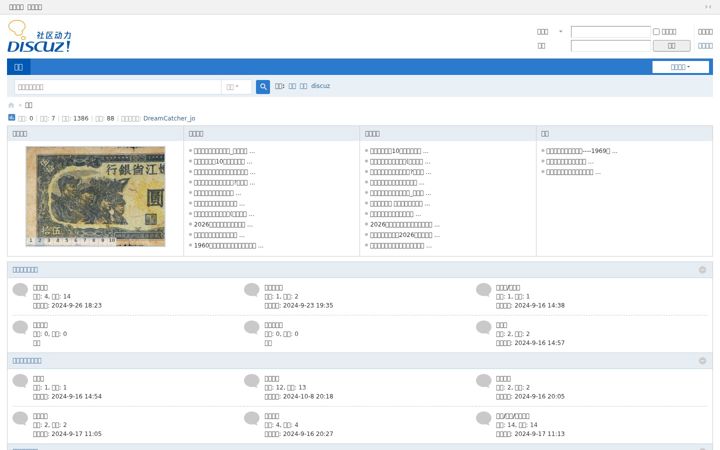Screen dimensions: 720x450
Task: Toggle page width icon at top-right corner
Action: click(x=708, y=7)
